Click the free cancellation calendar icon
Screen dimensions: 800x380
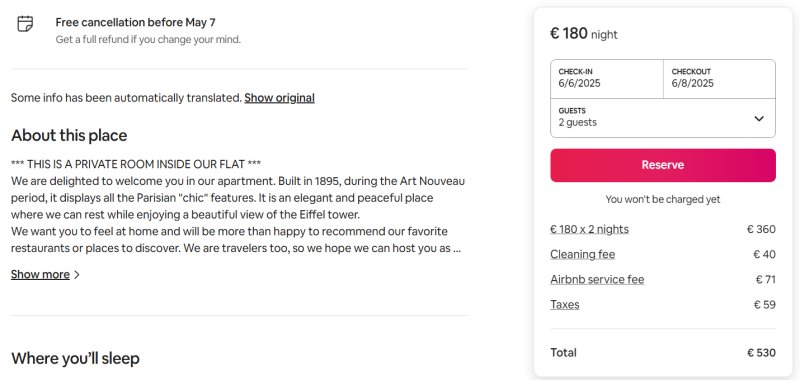[x=25, y=23]
